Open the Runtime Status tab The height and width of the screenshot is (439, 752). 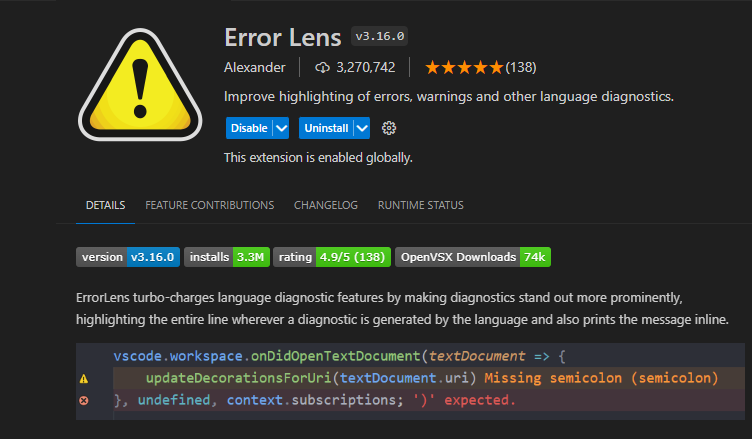(421, 205)
